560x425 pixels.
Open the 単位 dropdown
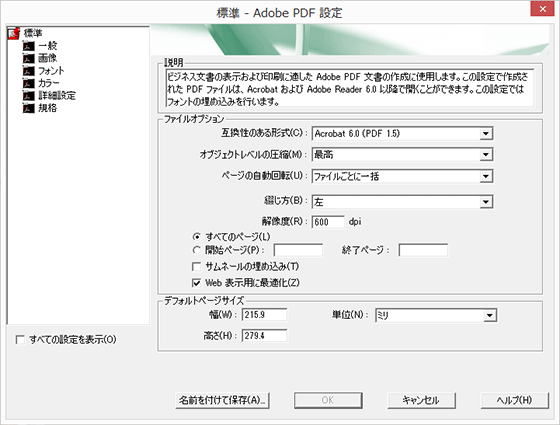click(x=436, y=315)
